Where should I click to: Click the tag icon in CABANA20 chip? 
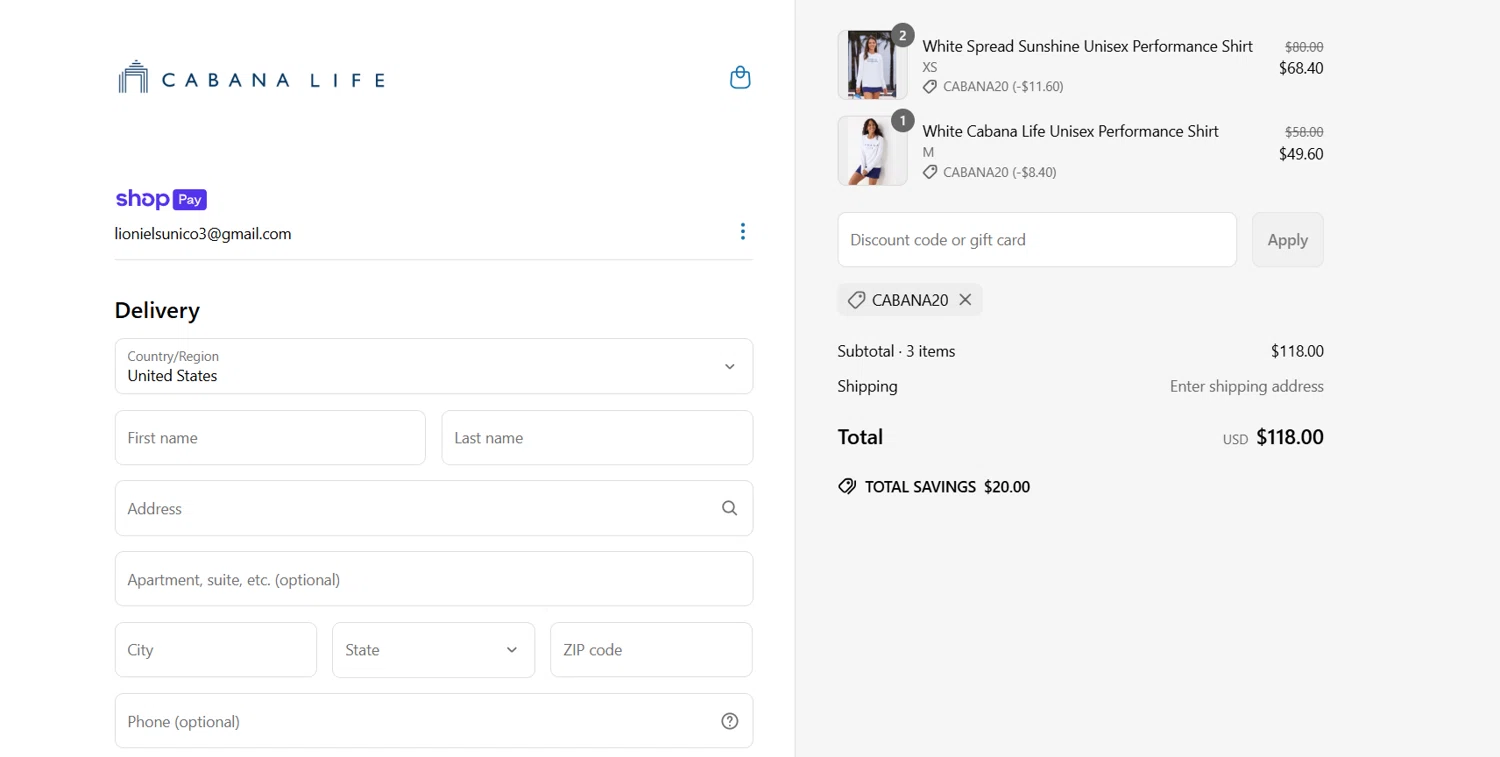click(856, 300)
